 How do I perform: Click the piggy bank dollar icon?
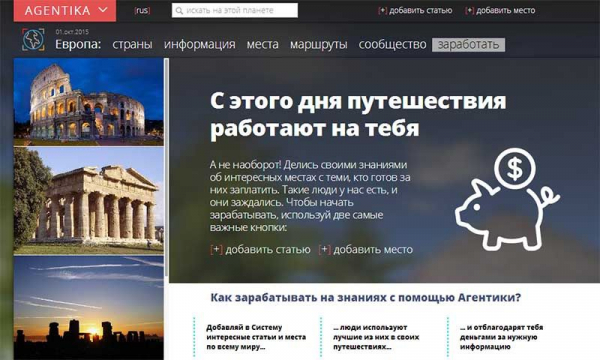click(x=507, y=200)
